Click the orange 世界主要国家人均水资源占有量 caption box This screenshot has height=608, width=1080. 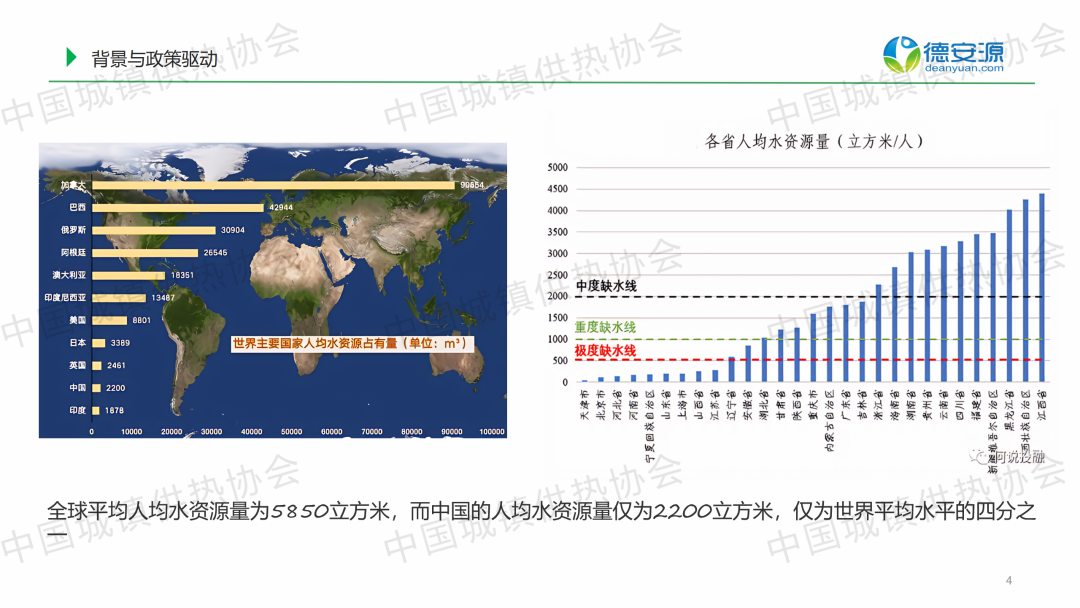pos(350,343)
